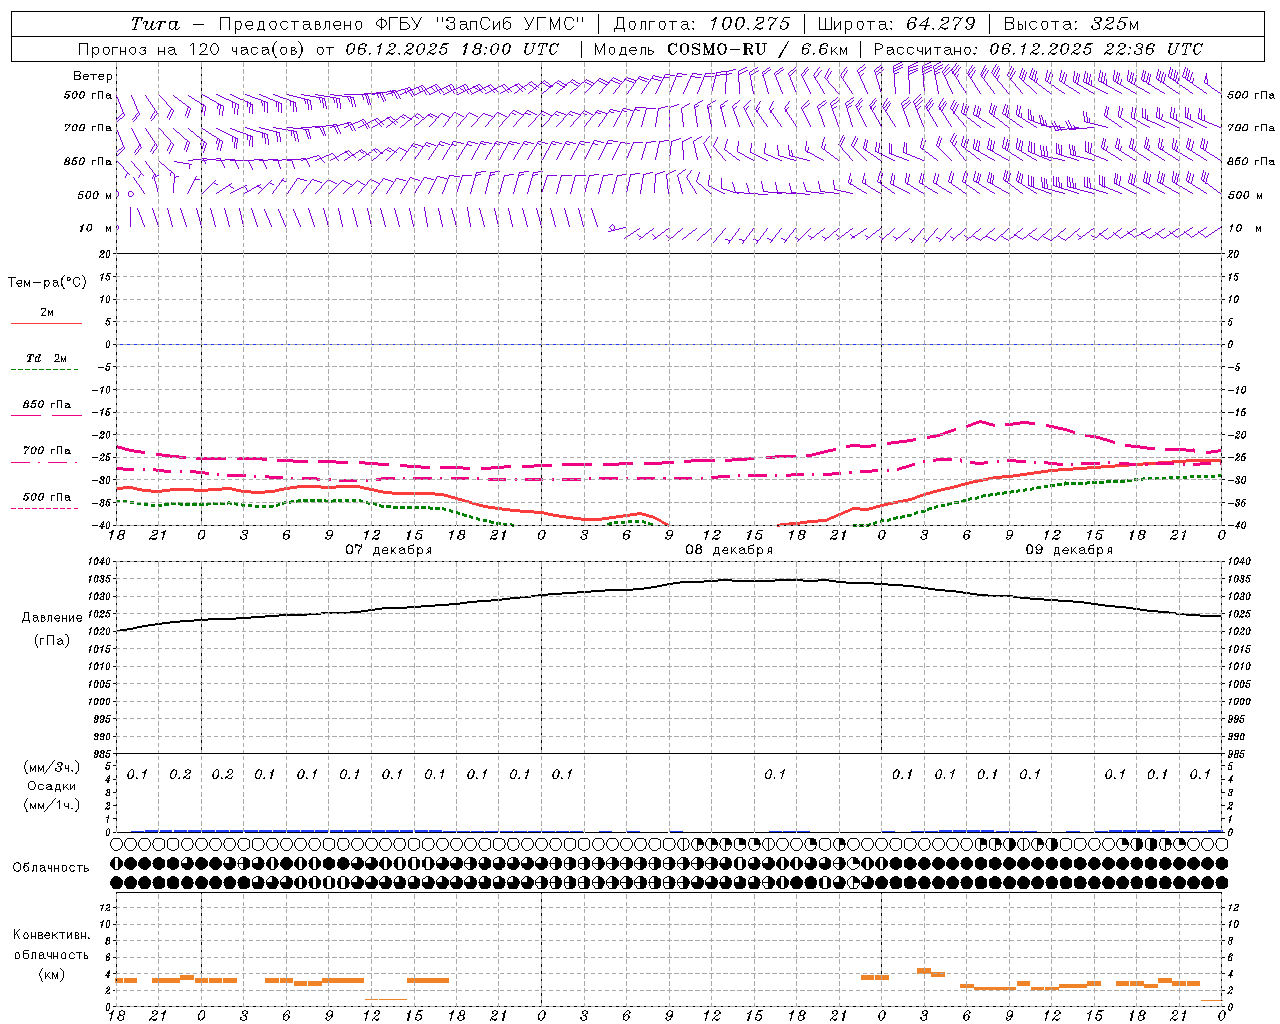Click the elevation text "Высота: 325м"
Viewport: 1280px width, 1024px height.
click(x=1071, y=24)
